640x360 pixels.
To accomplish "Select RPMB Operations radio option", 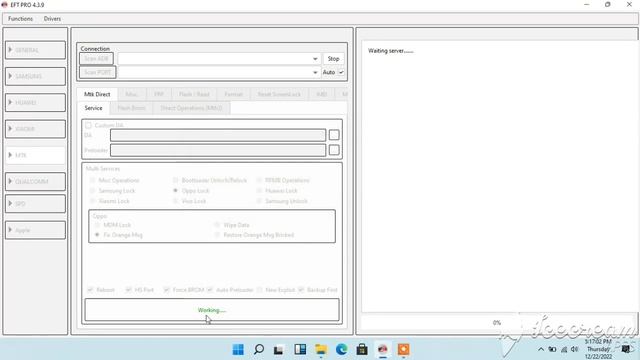I will point(259,180).
